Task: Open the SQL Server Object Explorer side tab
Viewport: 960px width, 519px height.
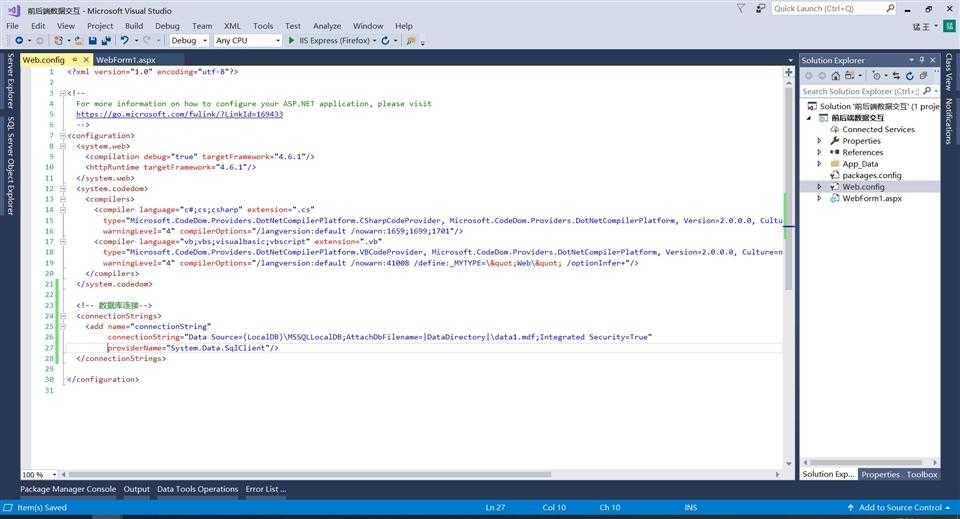Action: [x=10, y=166]
